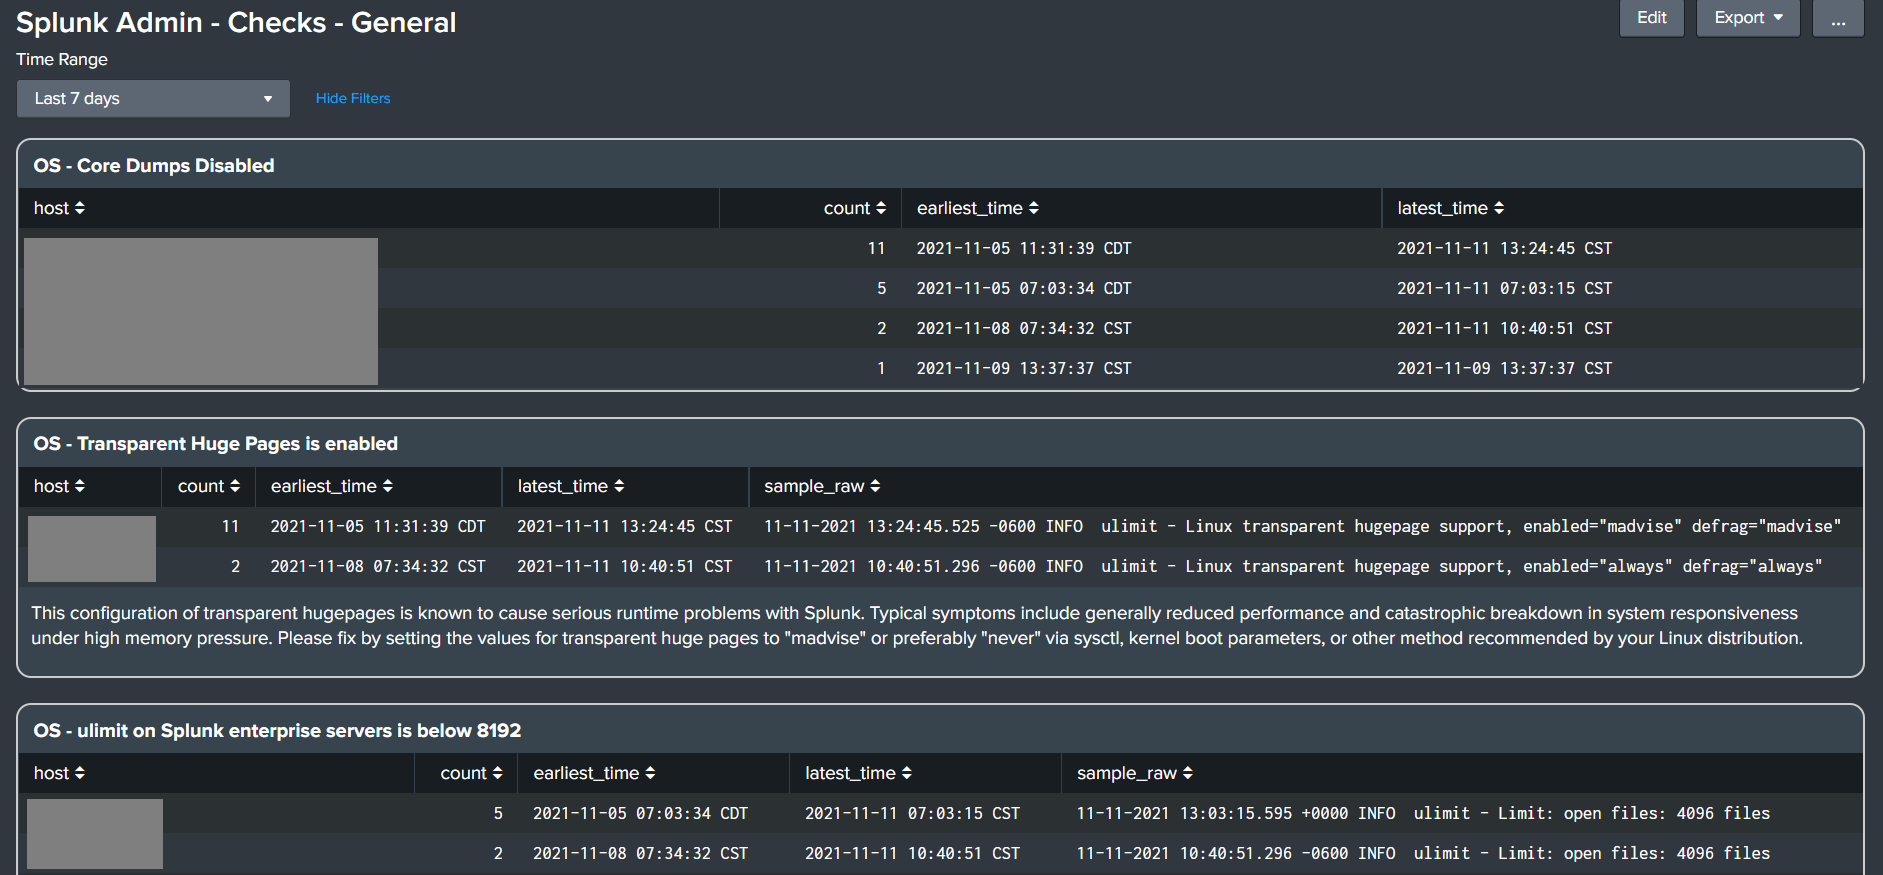Sort Transparent Huge Pages table by sample_raw
1883x875 pixels.
point(822,486)
